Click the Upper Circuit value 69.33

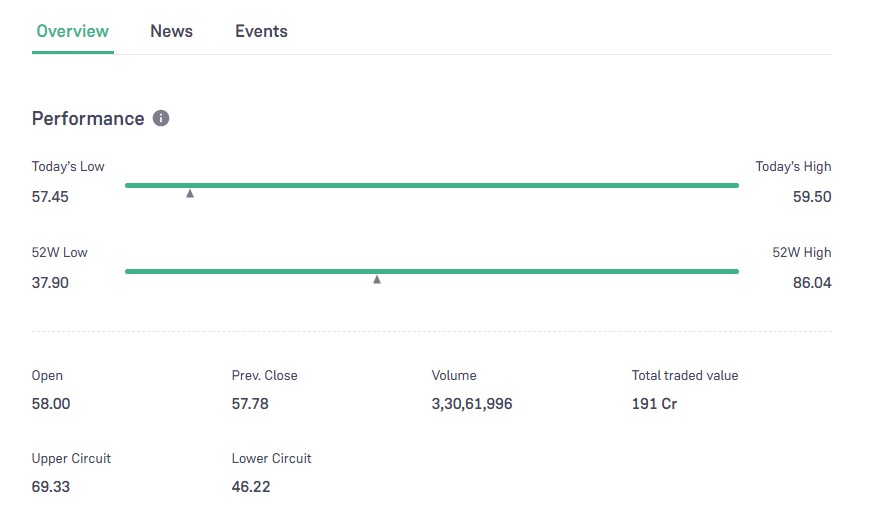tap(51, 487)
